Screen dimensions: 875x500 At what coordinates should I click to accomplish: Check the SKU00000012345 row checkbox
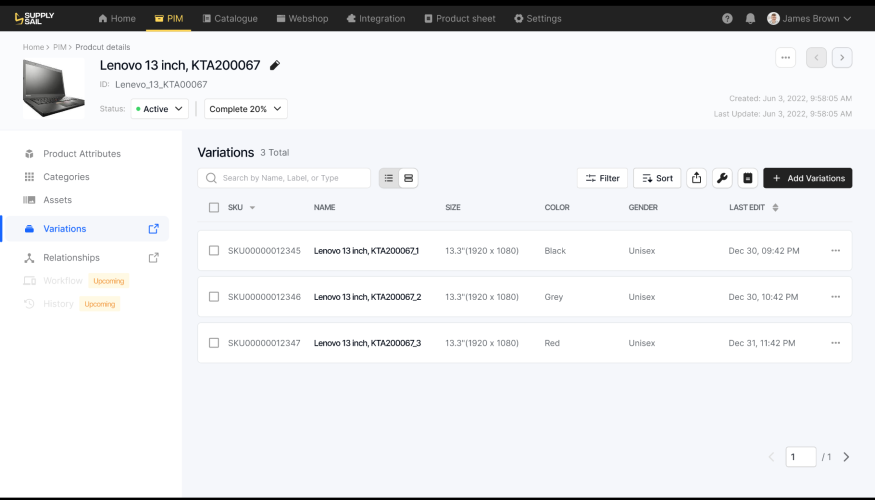point(214,251)
